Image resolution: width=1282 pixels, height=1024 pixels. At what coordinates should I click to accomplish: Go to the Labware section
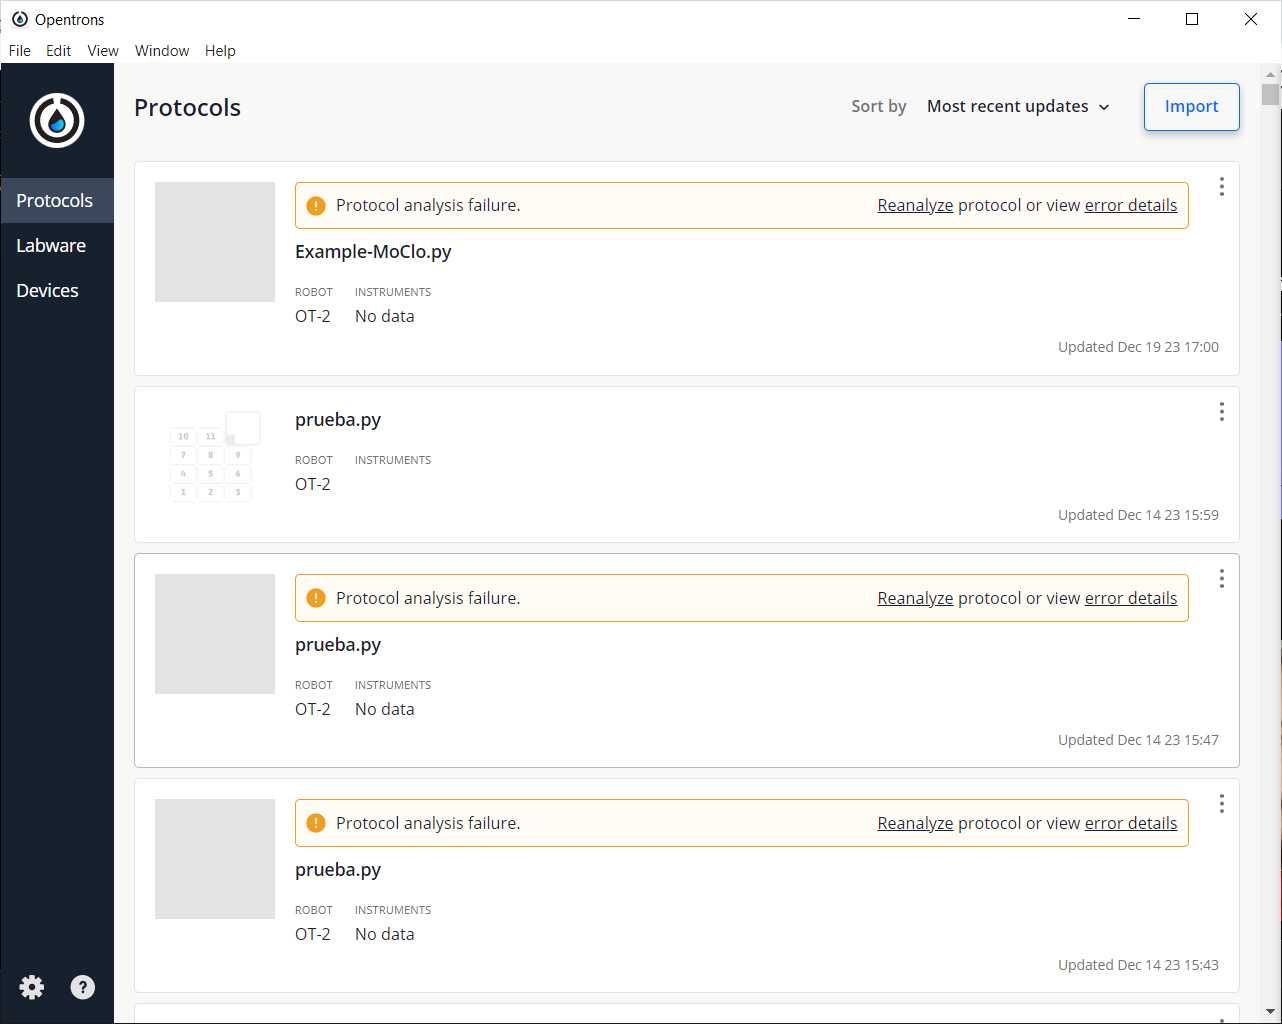51,246
